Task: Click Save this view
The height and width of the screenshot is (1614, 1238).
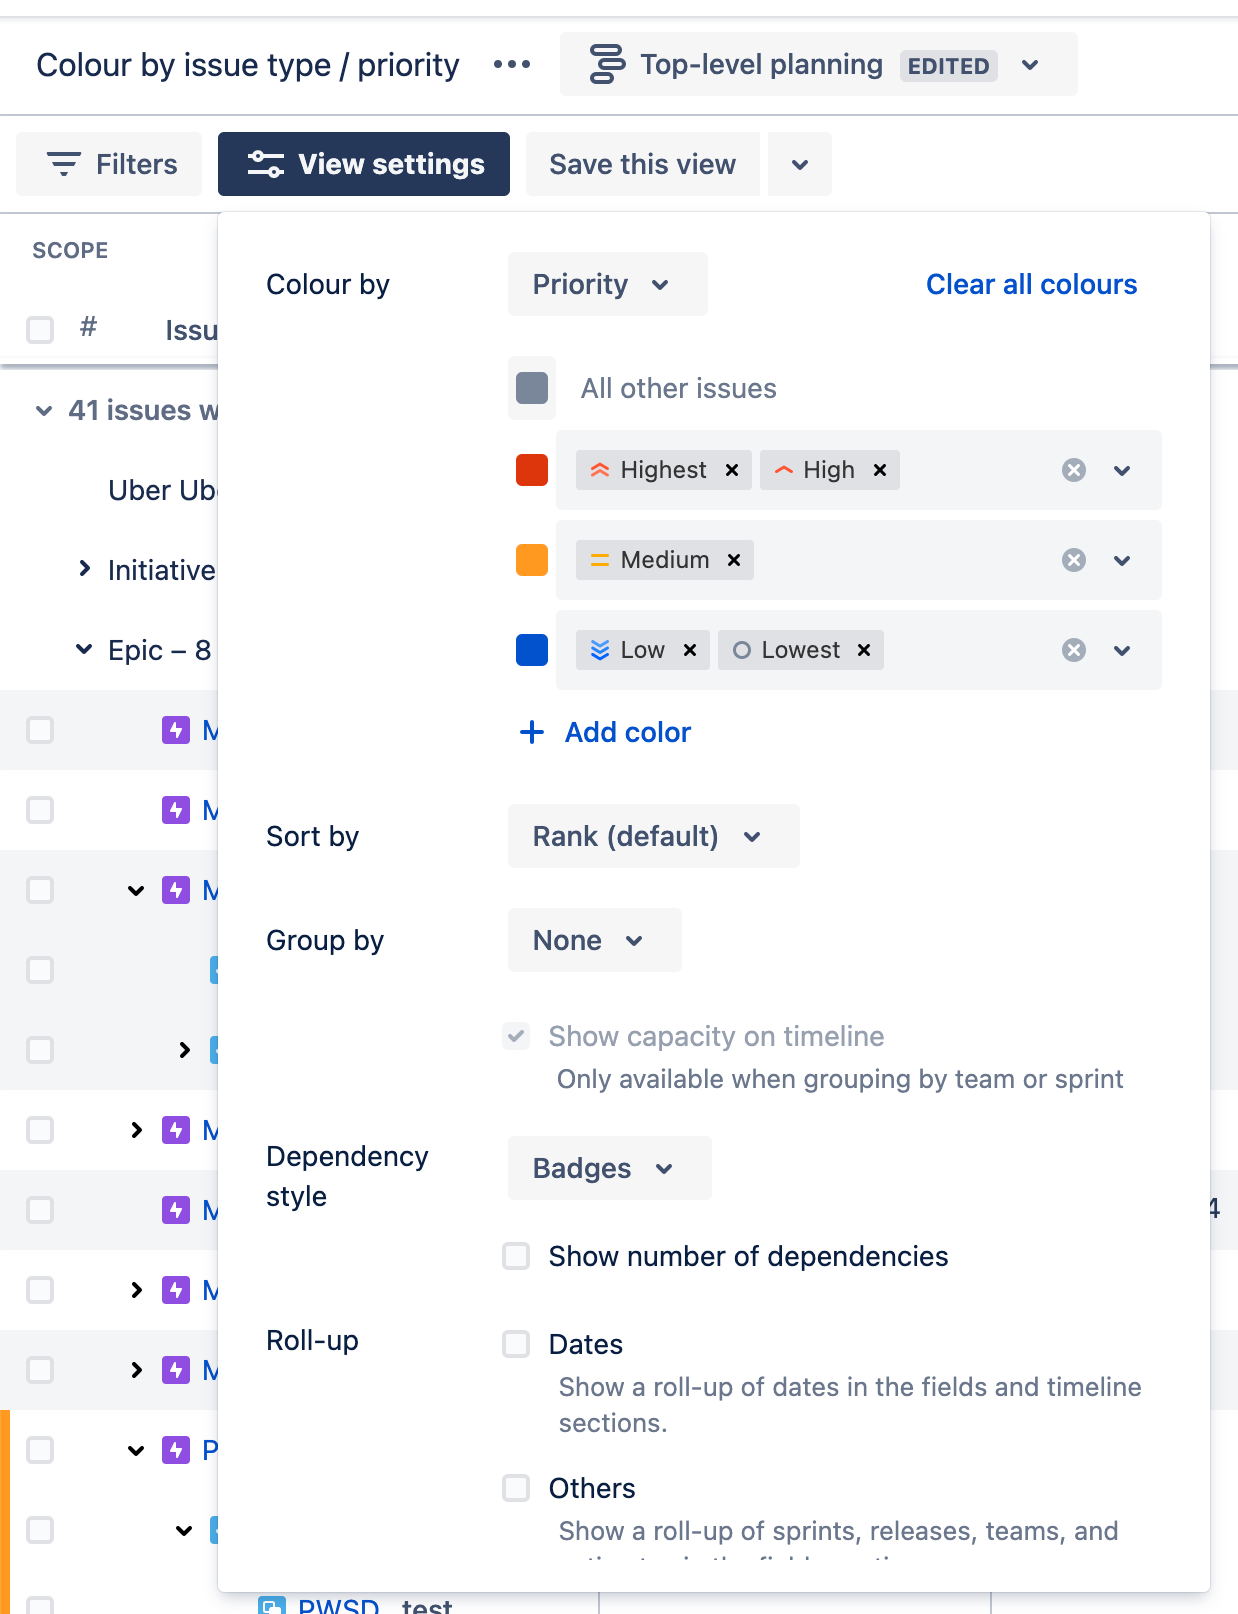Action: tap(643, 164)
